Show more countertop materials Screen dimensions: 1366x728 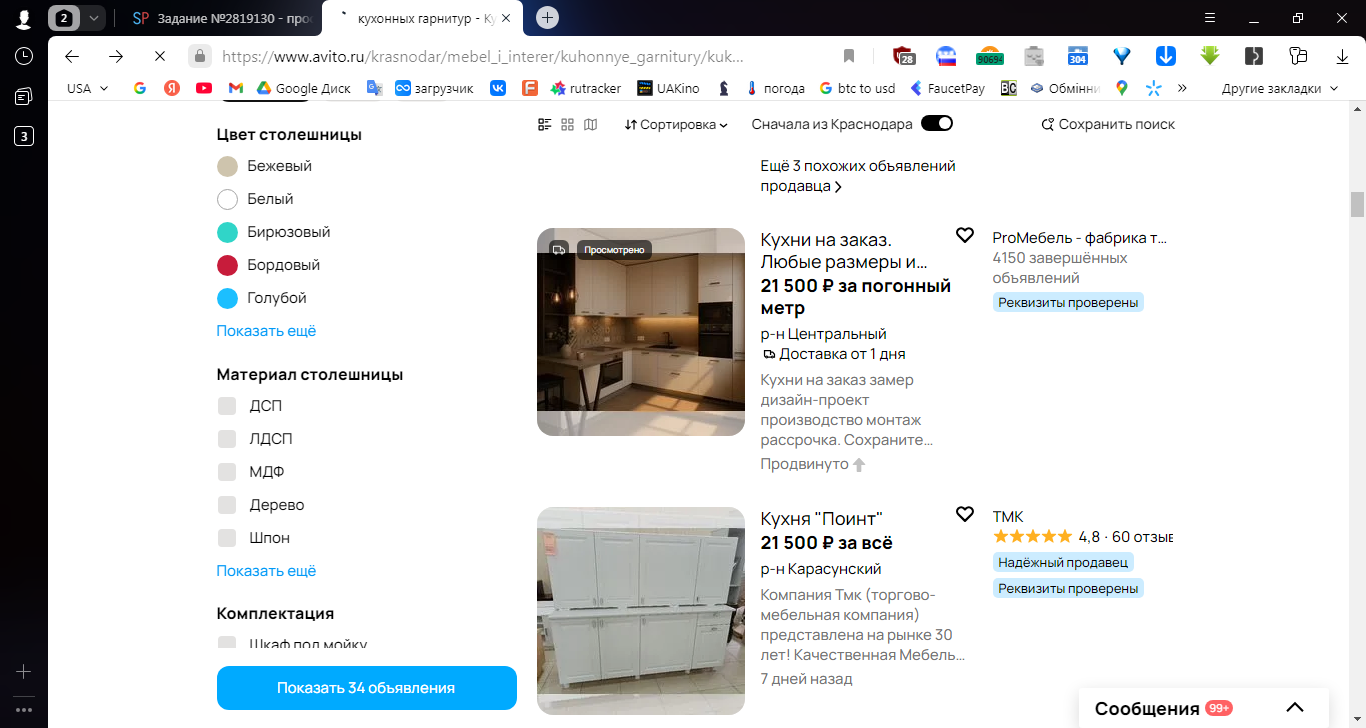pyautogui.click(x=266, y=571)
